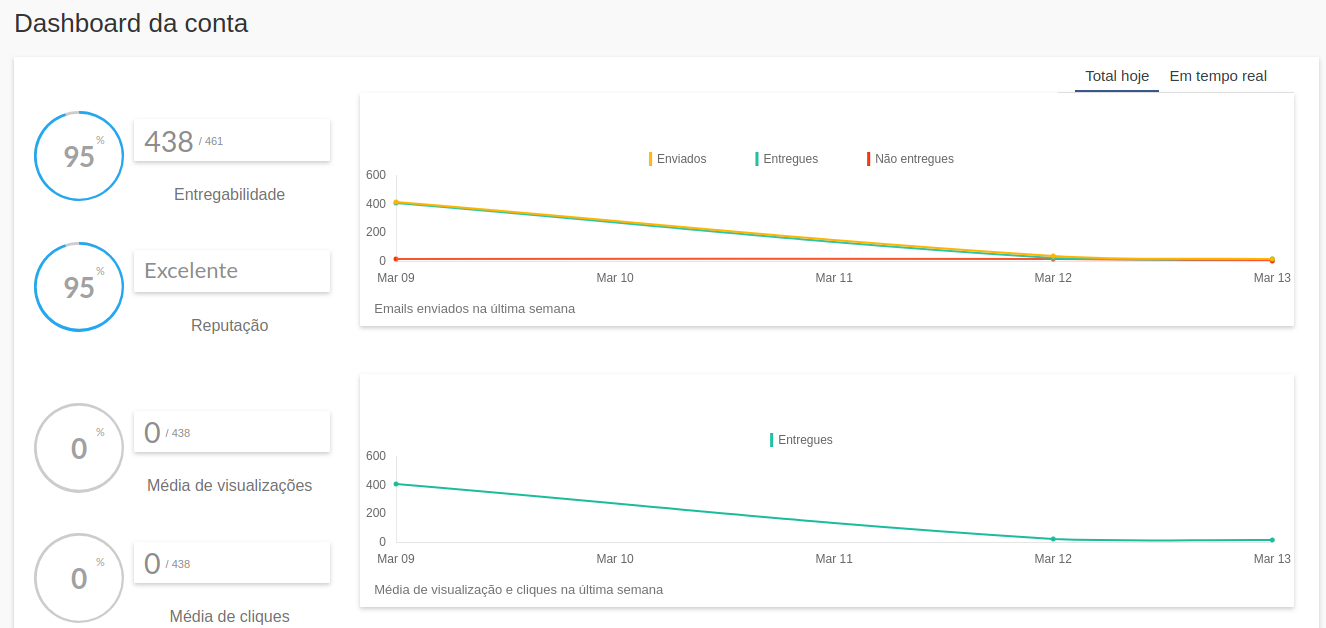
Task: Select the "Excelente" reputation card
Action: click(232, 271)
